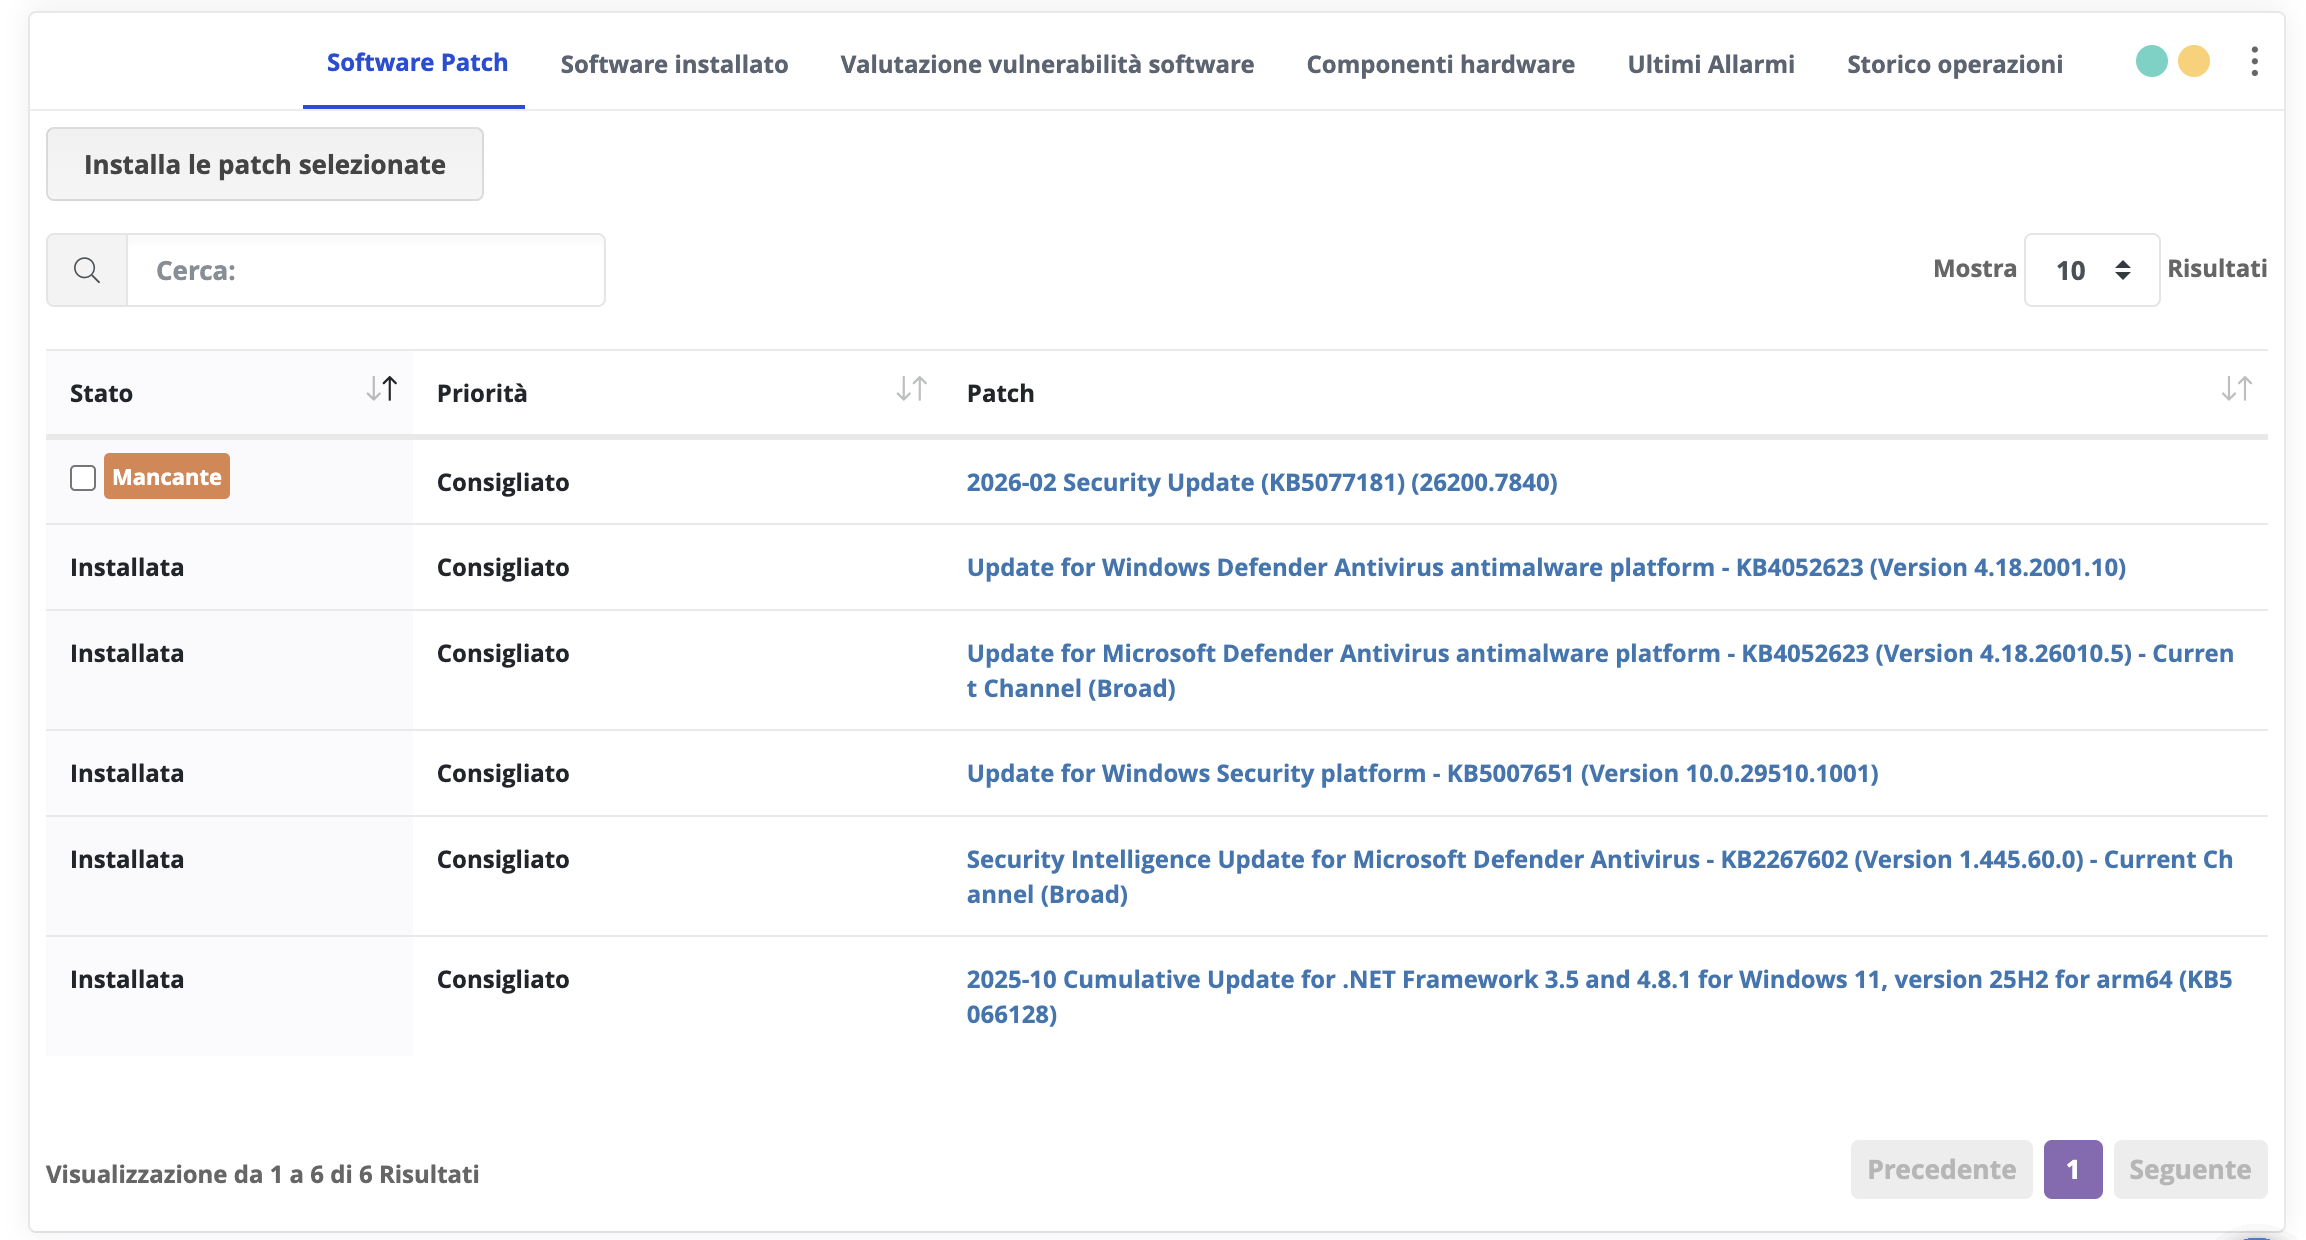The width and height of the screenshot is (2306, 1240).
Task: Check the Mancante patch checkbox
Action: tap(83, 478)
